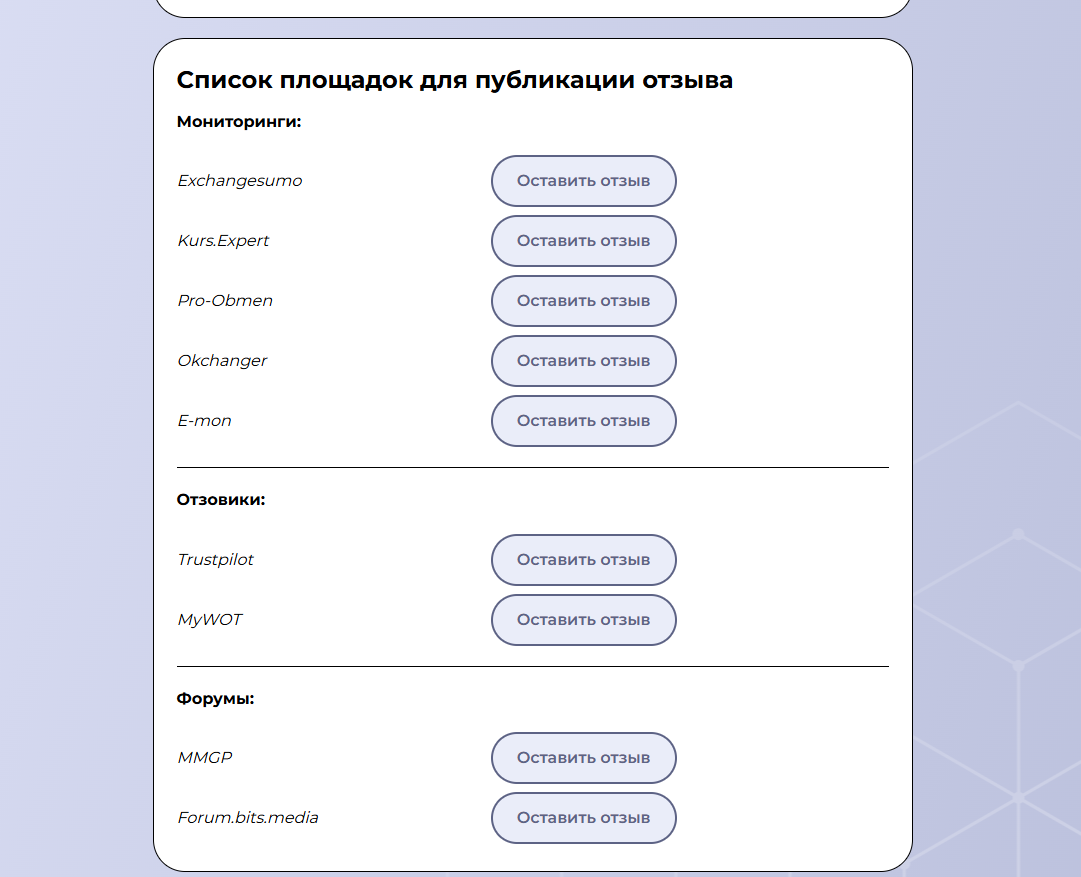1081x877 pixels.
Task: Open the Okchanger review button
Action: pyautogui.click(x=583, y=361)
